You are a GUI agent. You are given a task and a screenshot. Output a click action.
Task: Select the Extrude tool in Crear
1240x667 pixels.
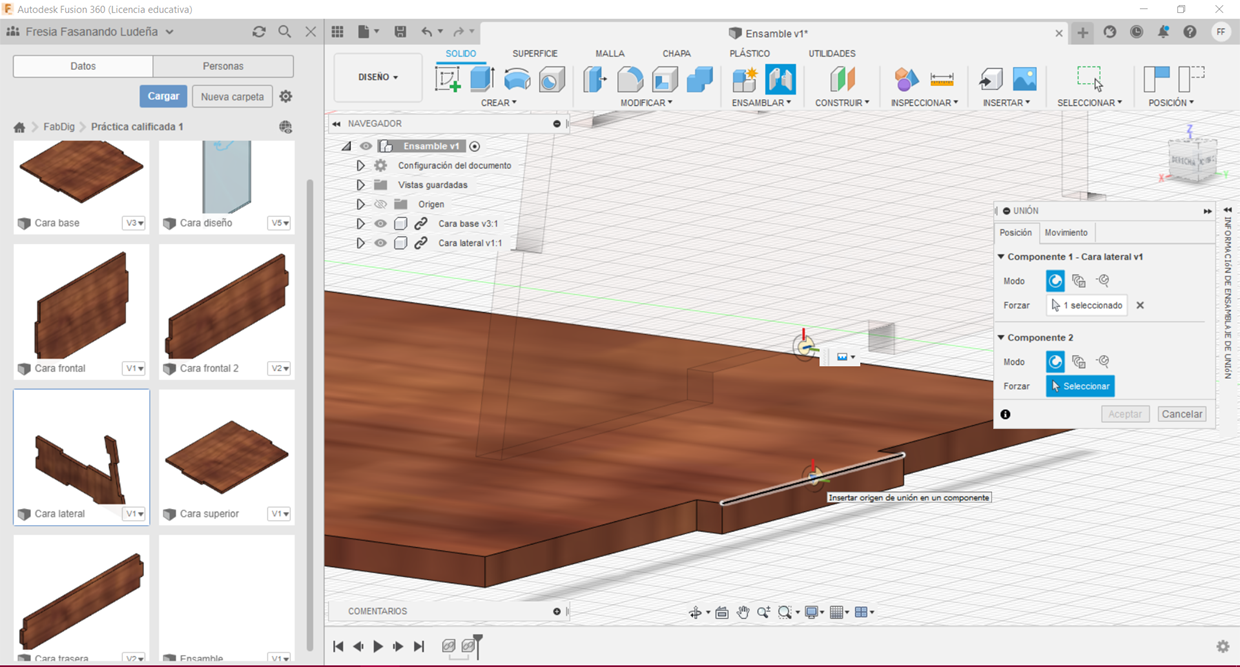coord(482,79)
